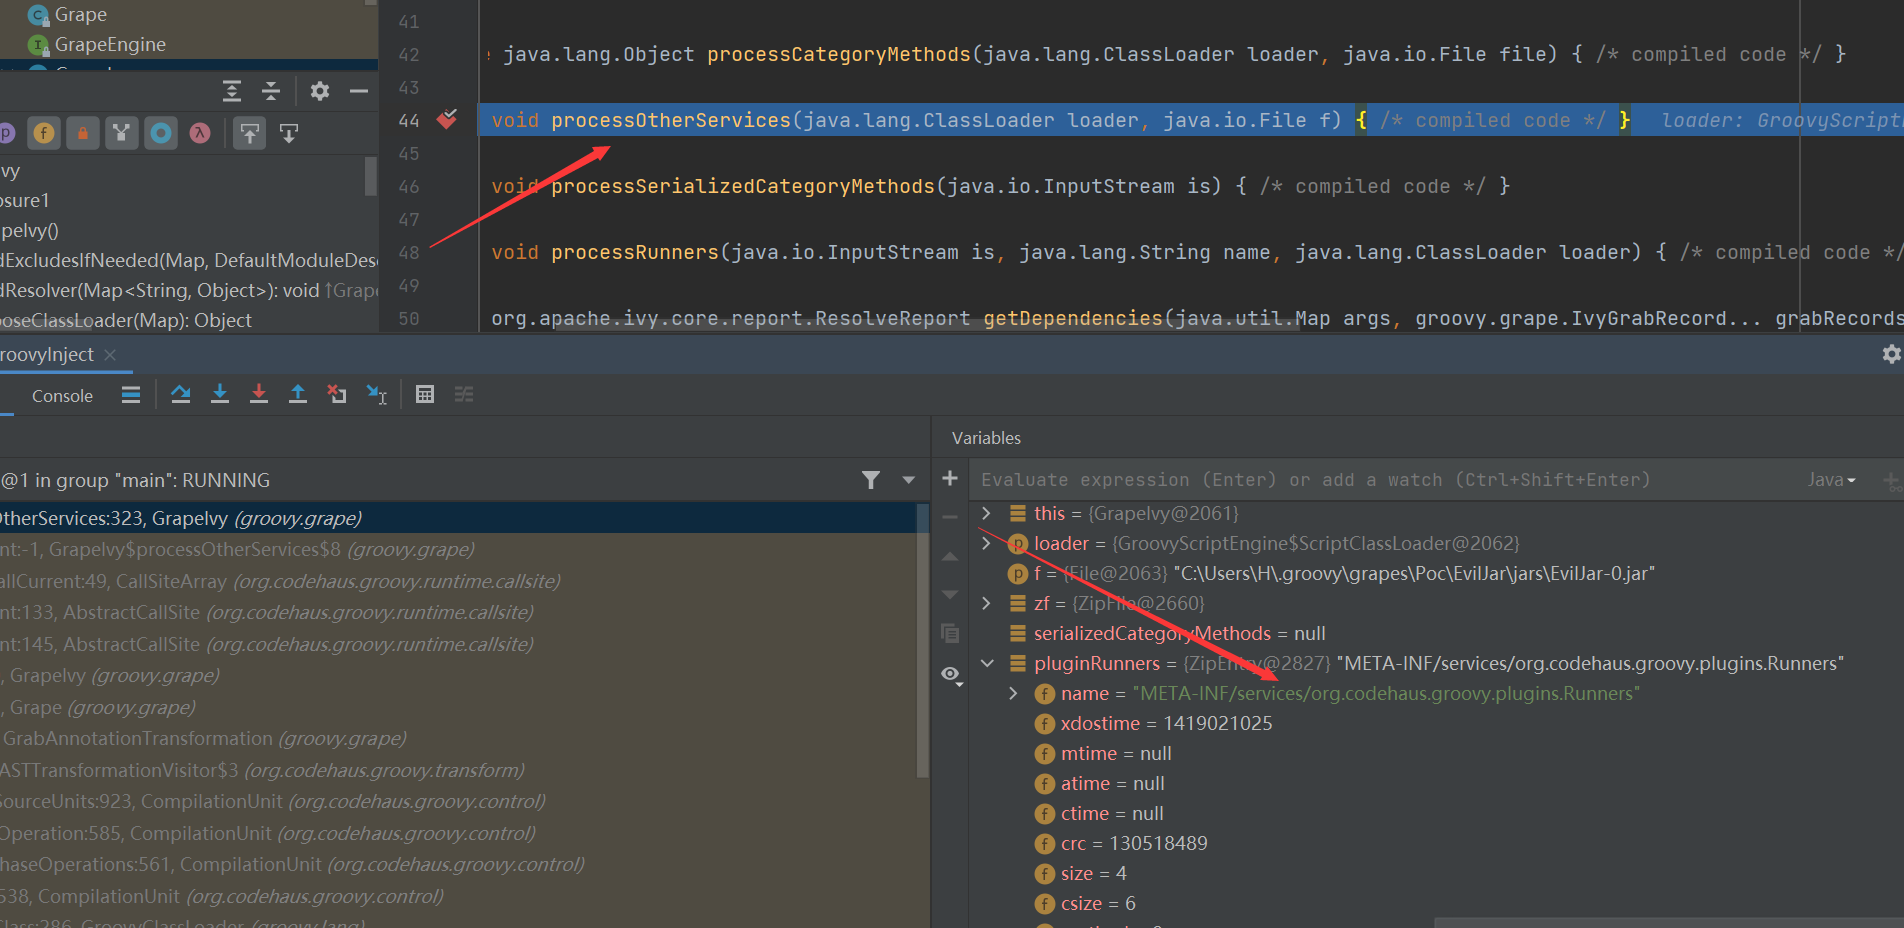Open the debug panel settings gear
This screenshot has height=928, width=1904.
[1890, 354]
